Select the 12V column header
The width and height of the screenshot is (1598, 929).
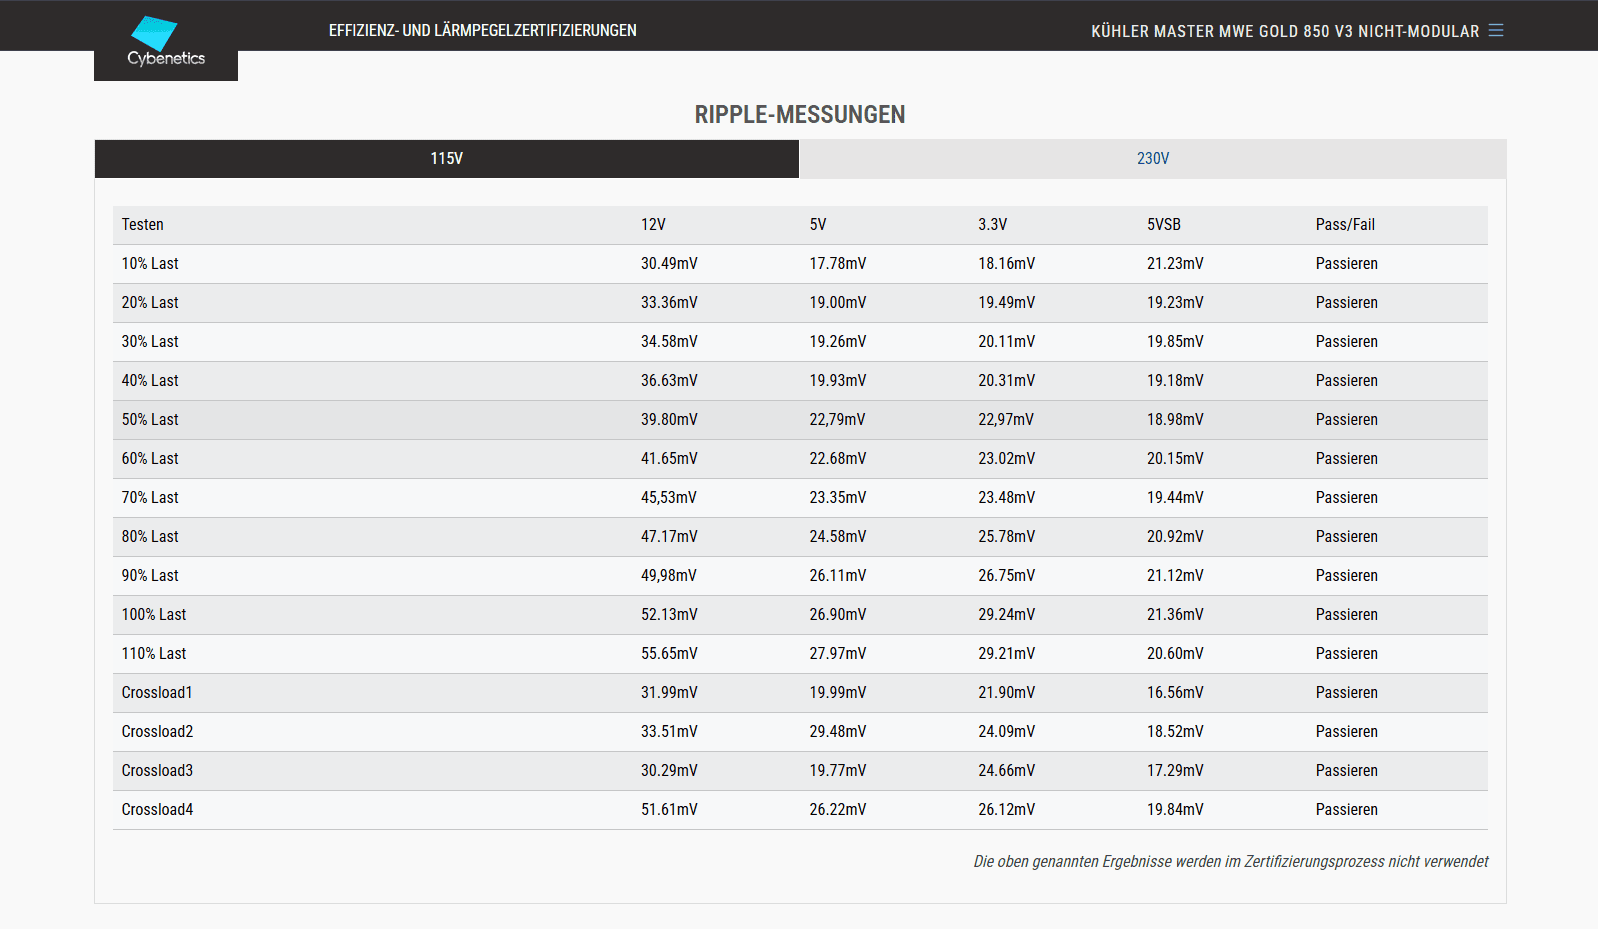pos(653,225)
